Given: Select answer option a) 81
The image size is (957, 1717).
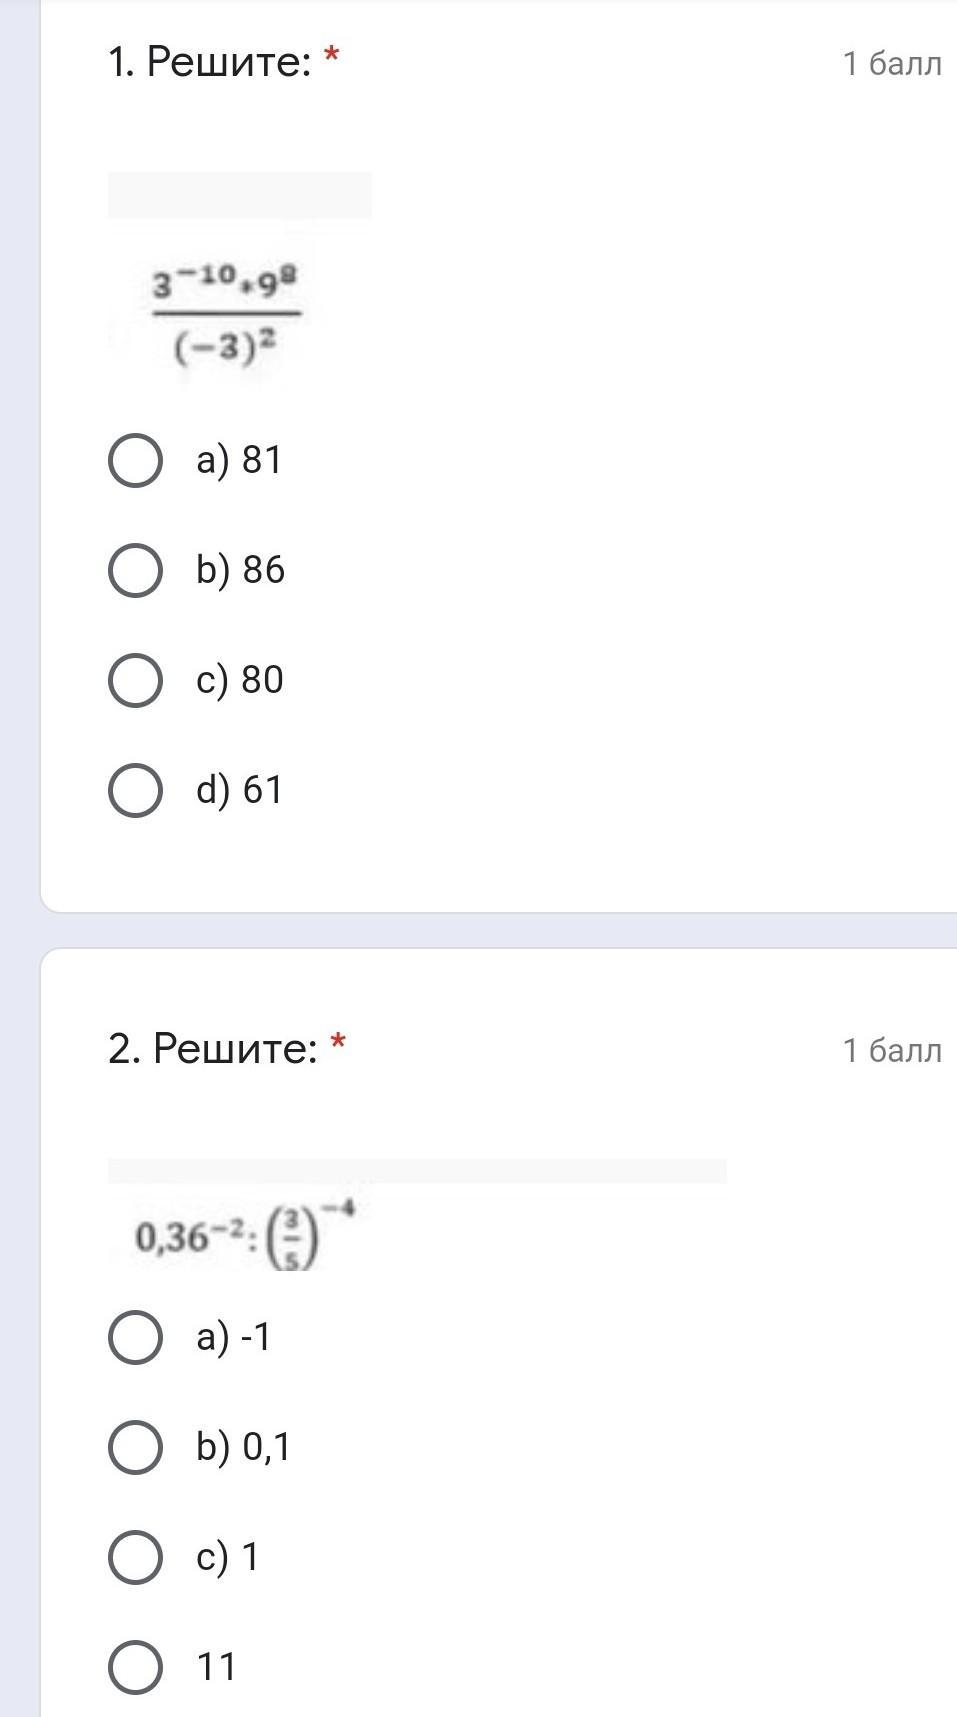Looking at the screenshot, I should point(135,461).
